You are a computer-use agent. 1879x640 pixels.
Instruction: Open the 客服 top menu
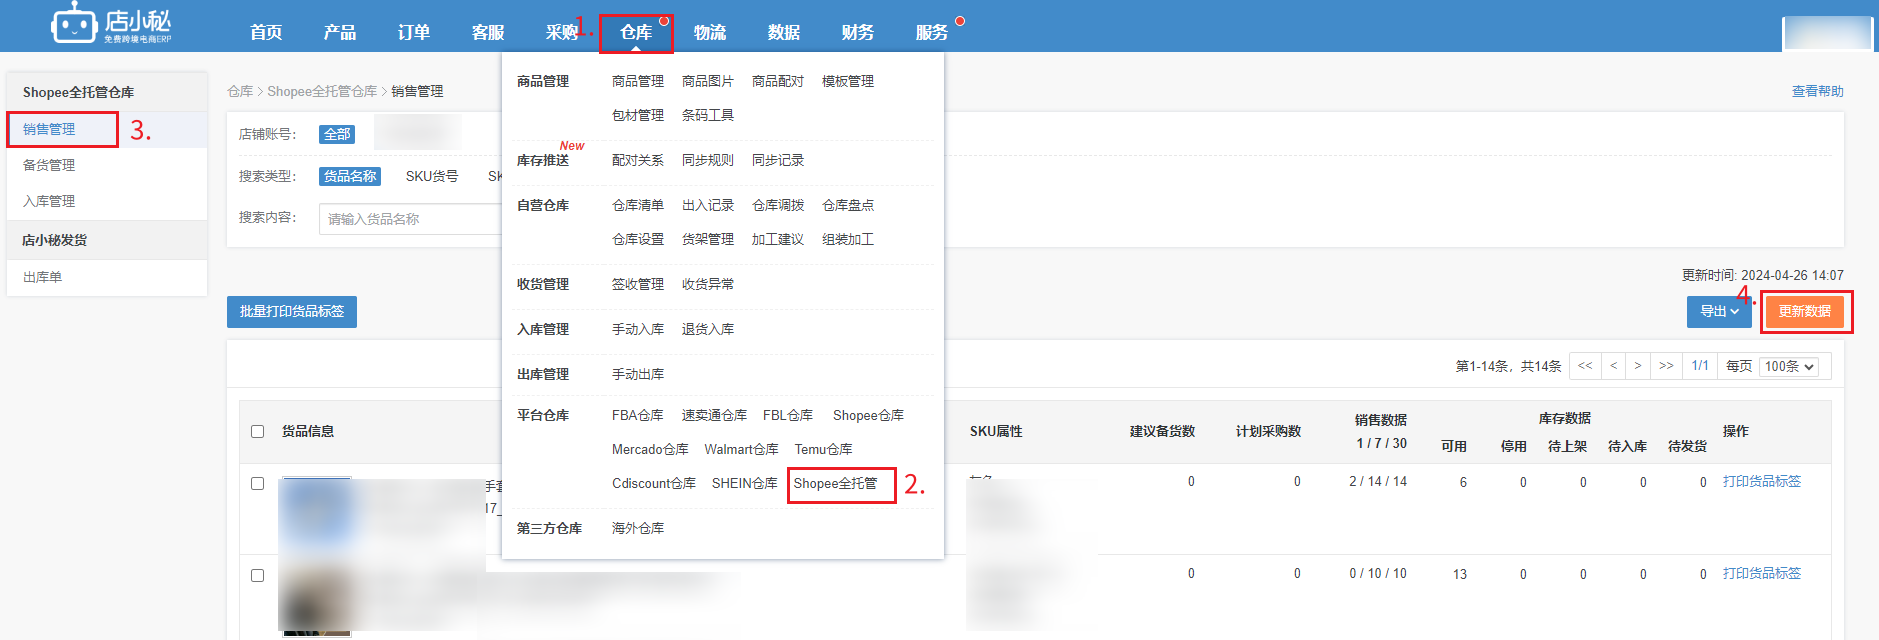pyautogui.click(x=488, y=32)
